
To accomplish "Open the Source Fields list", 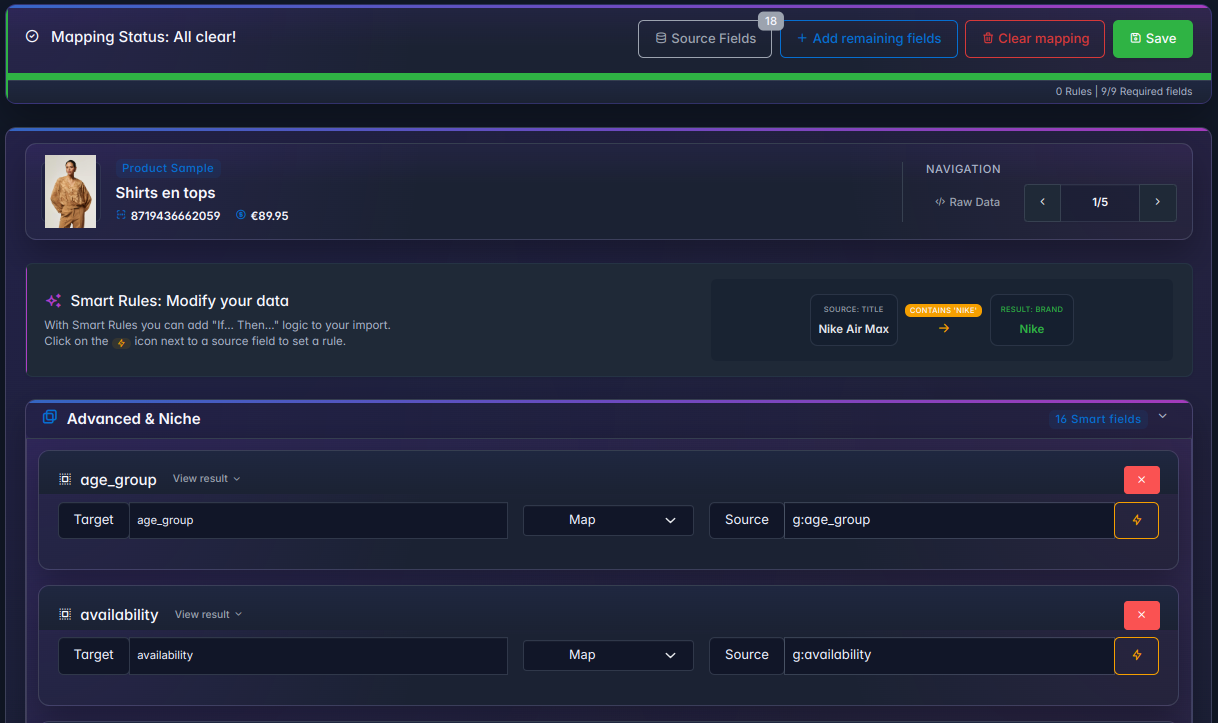I will (705, 39).
